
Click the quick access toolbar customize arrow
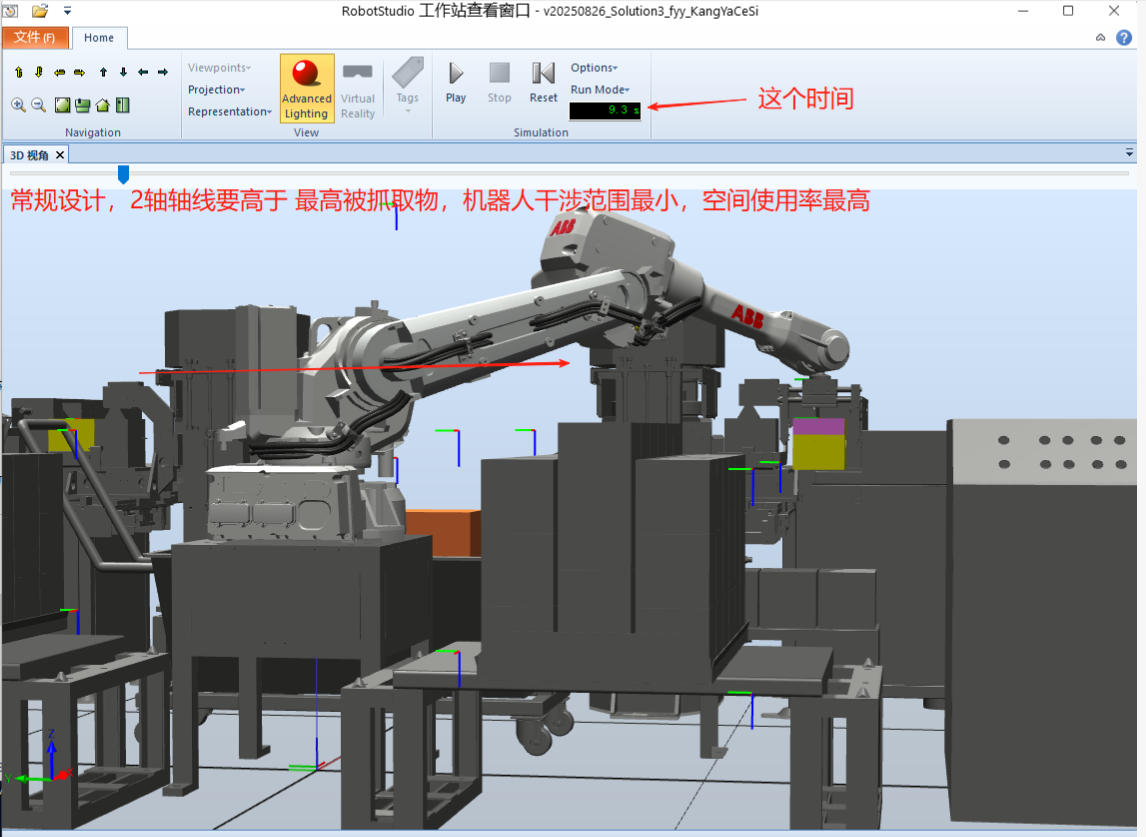click(67, 11)
